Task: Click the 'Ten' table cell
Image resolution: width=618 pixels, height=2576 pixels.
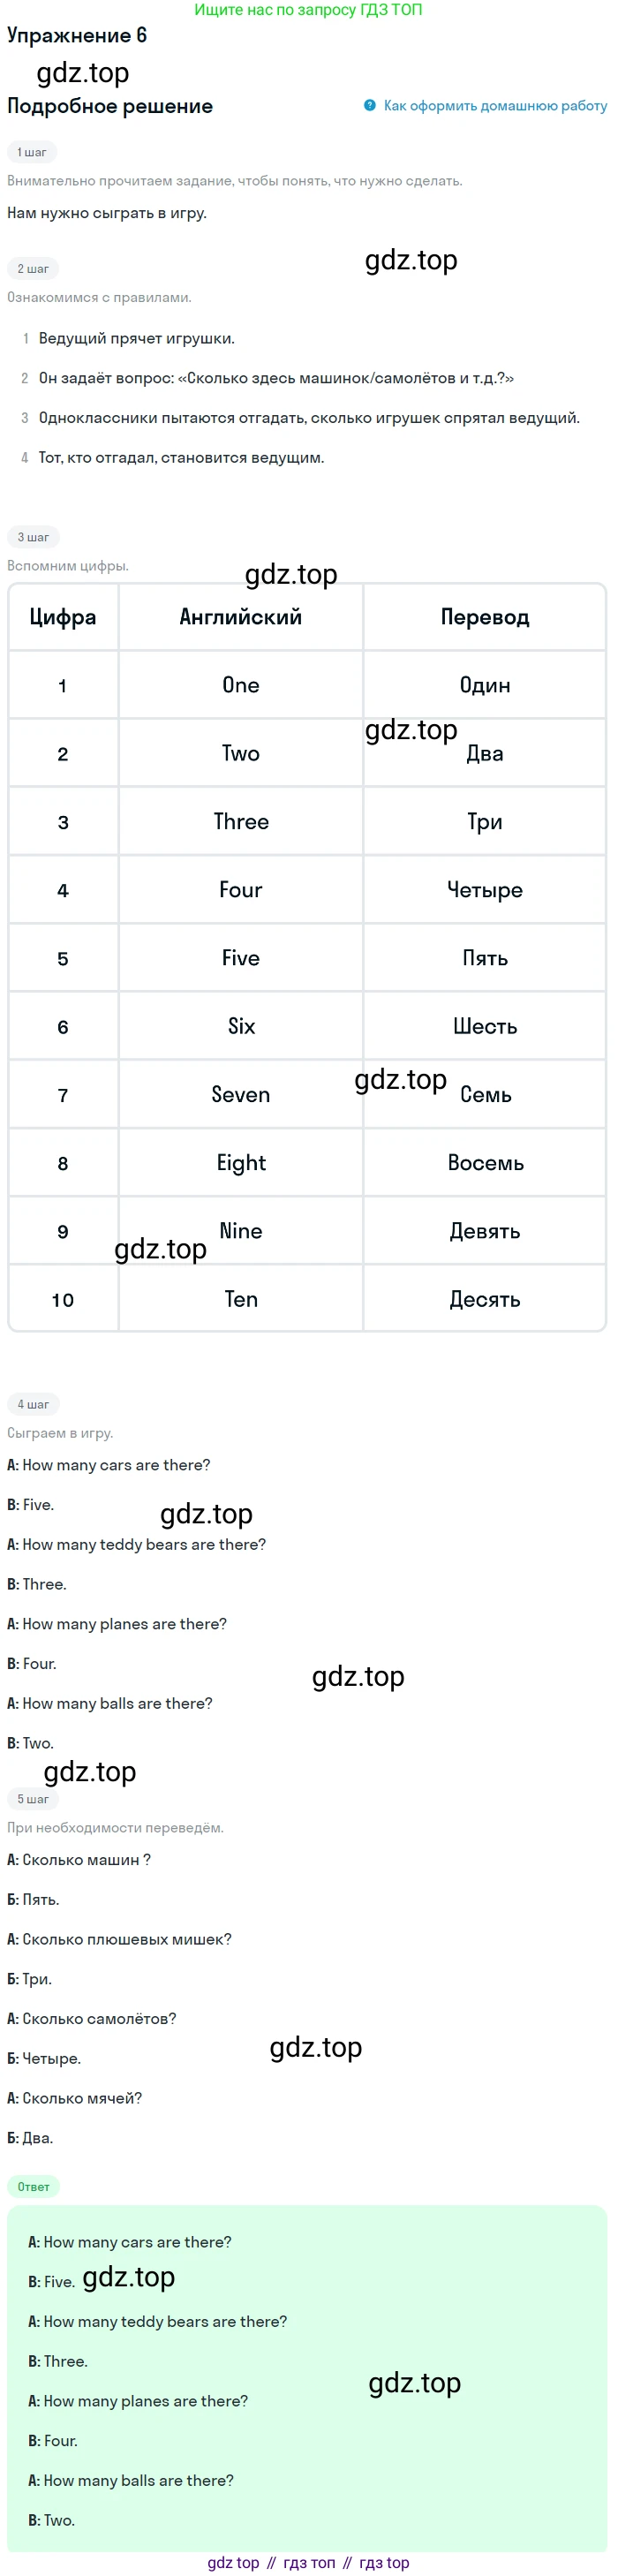Action: [241, 1299]
